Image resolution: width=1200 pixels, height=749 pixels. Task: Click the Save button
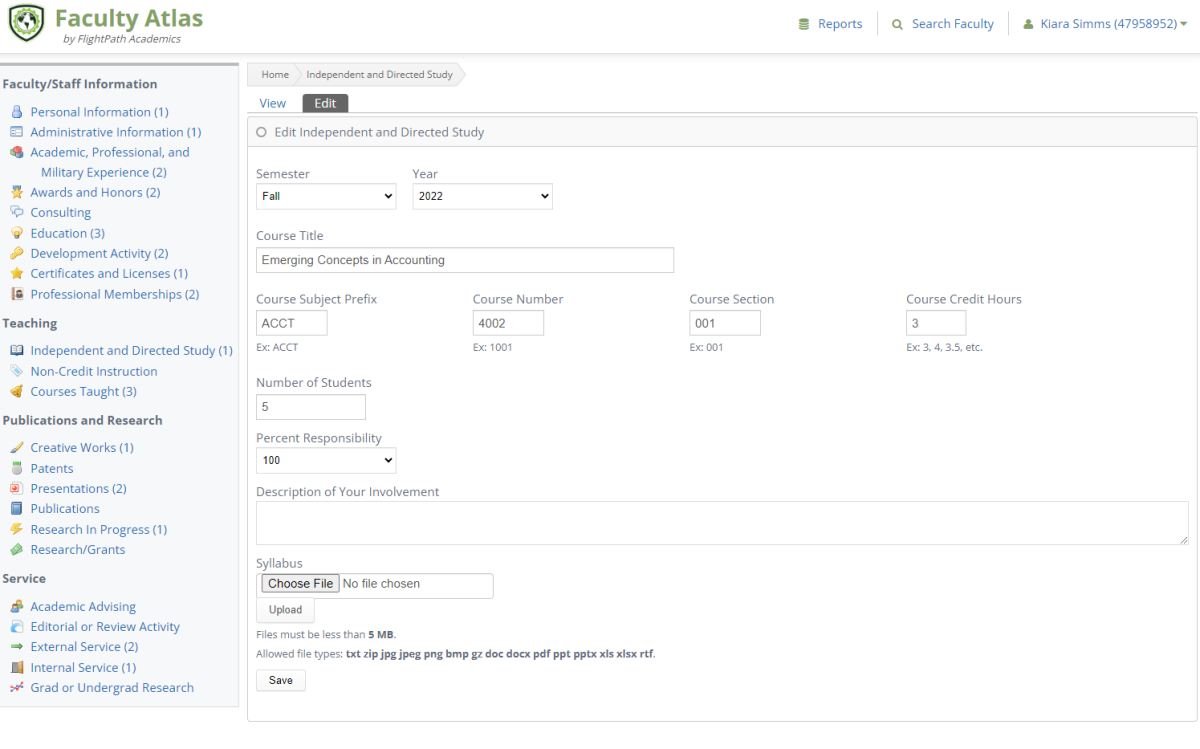(281, 680)
